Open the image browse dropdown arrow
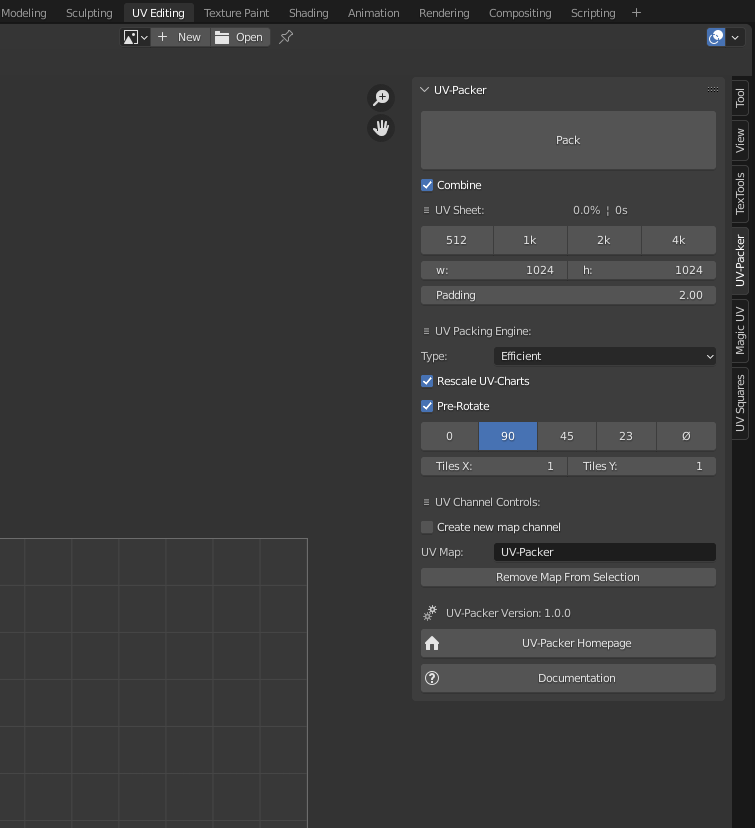Image resolution: width=755 pixels, height=828 pixels. pos(144,37)
